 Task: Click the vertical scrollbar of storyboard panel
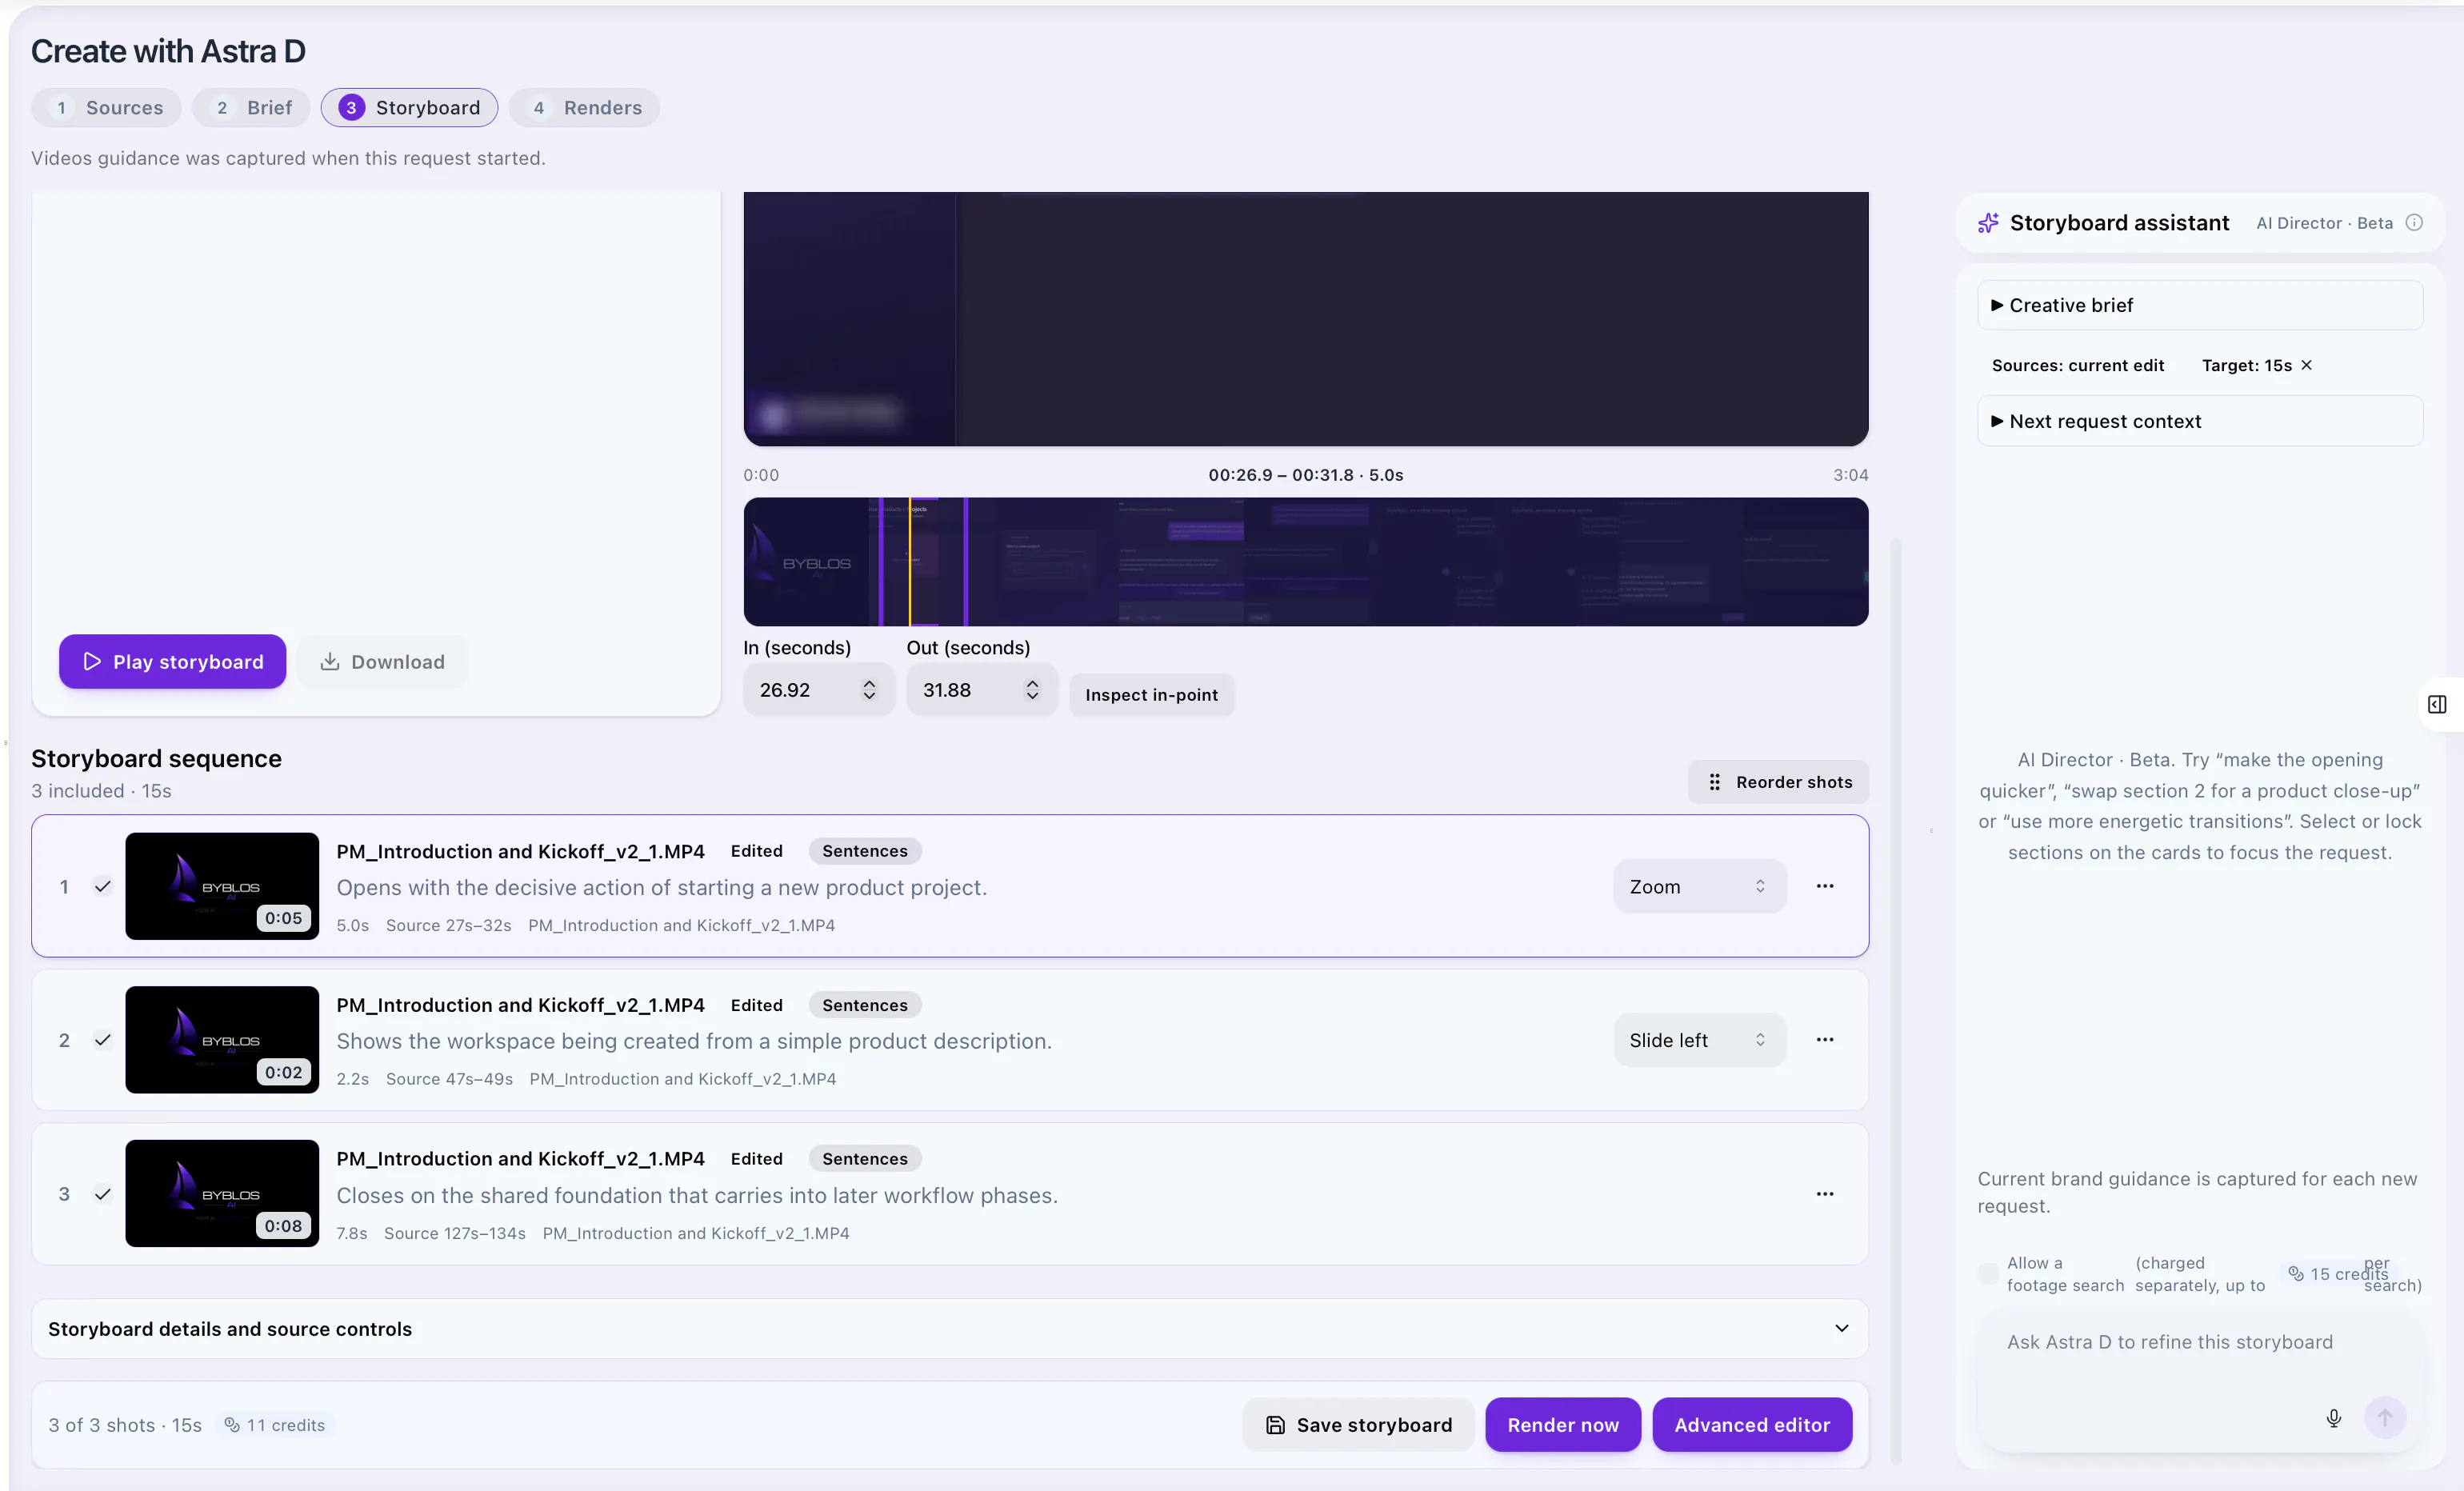pyautogui.click(x=1894, y=1002)
